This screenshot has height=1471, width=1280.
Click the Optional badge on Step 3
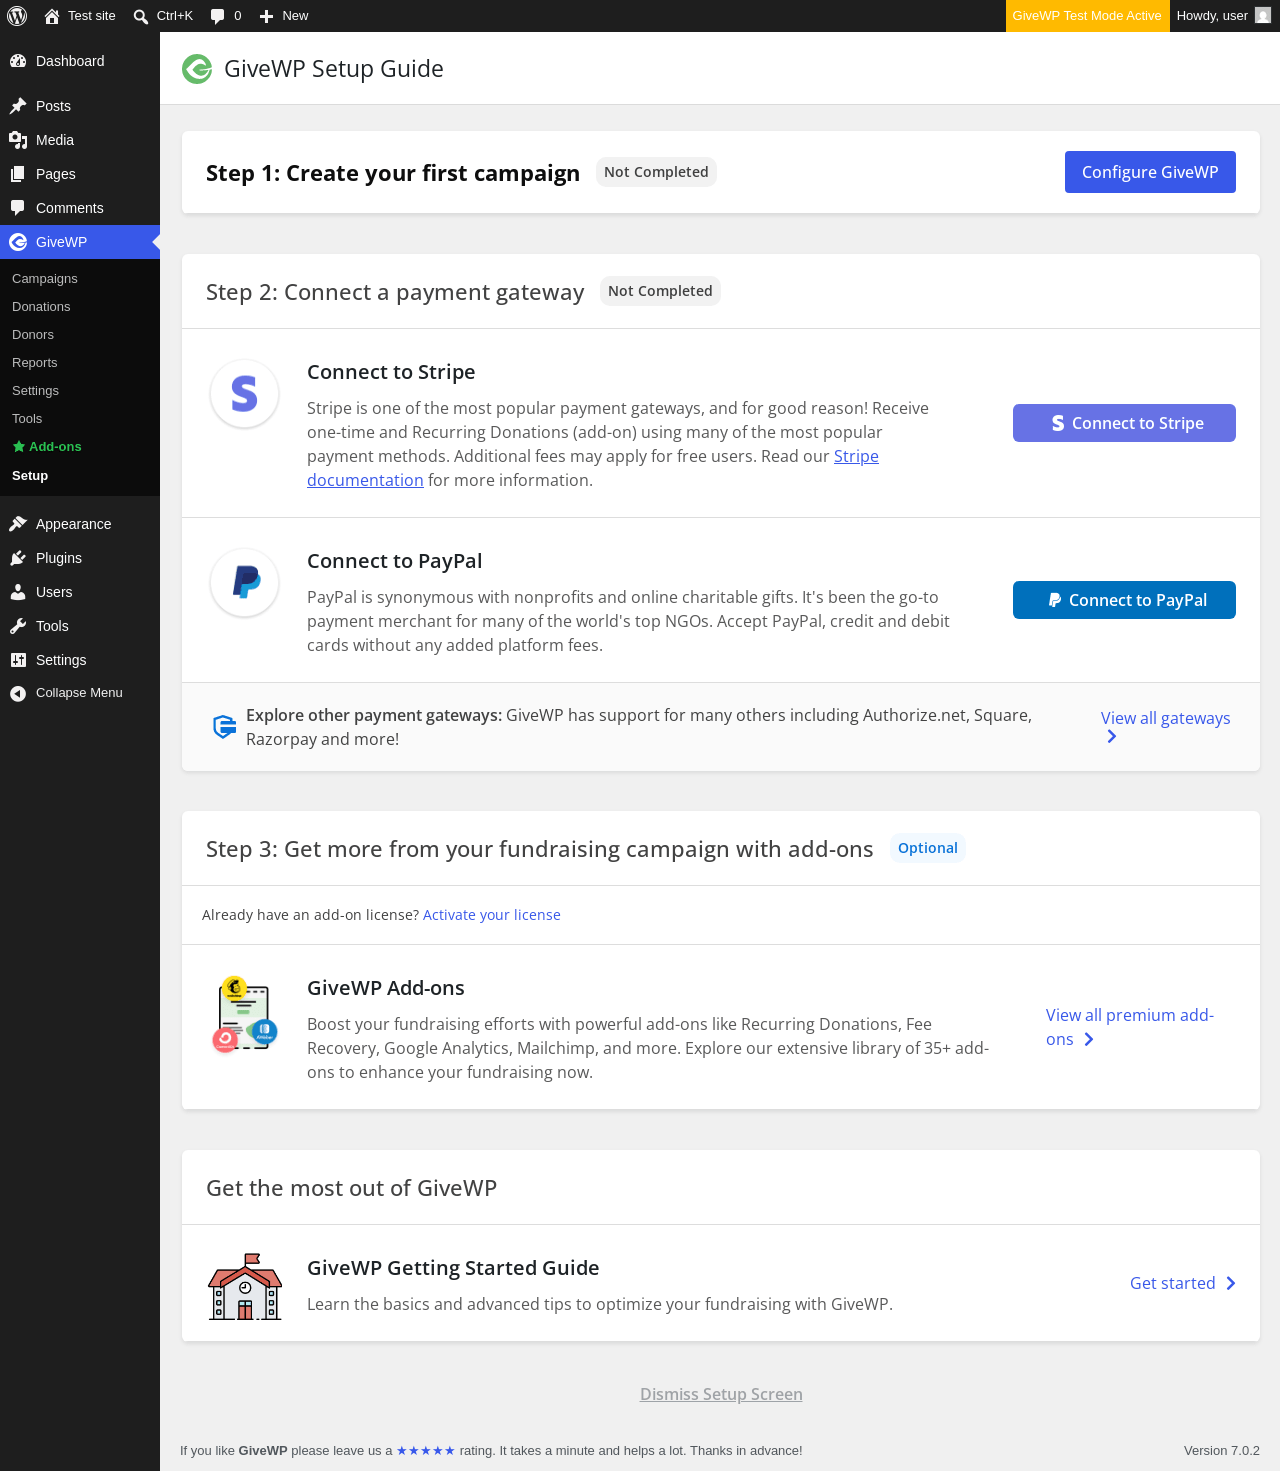click(x=928, y=848)
